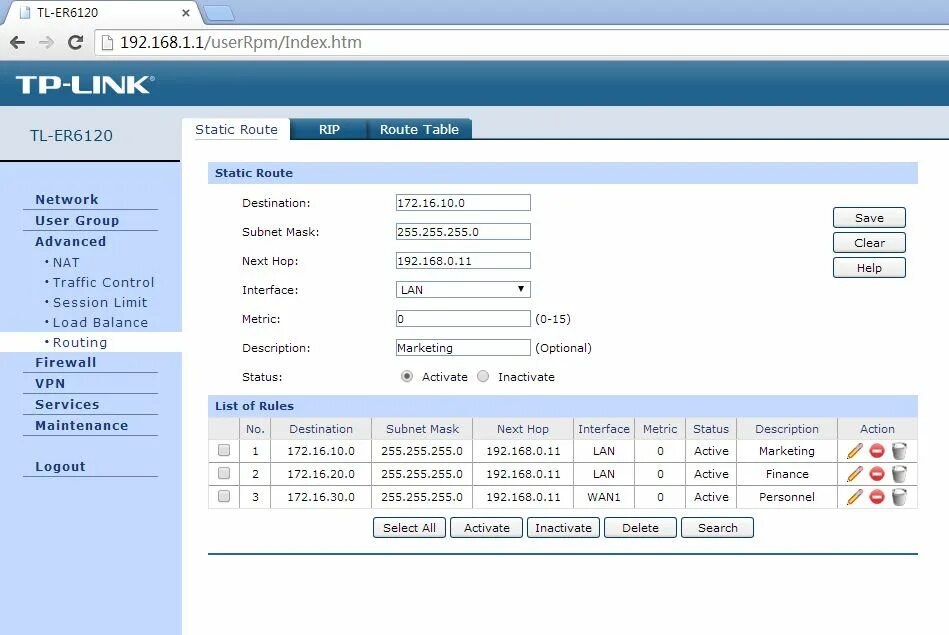
Task: Switch to the RIP tab
Action: coord(328,129)
